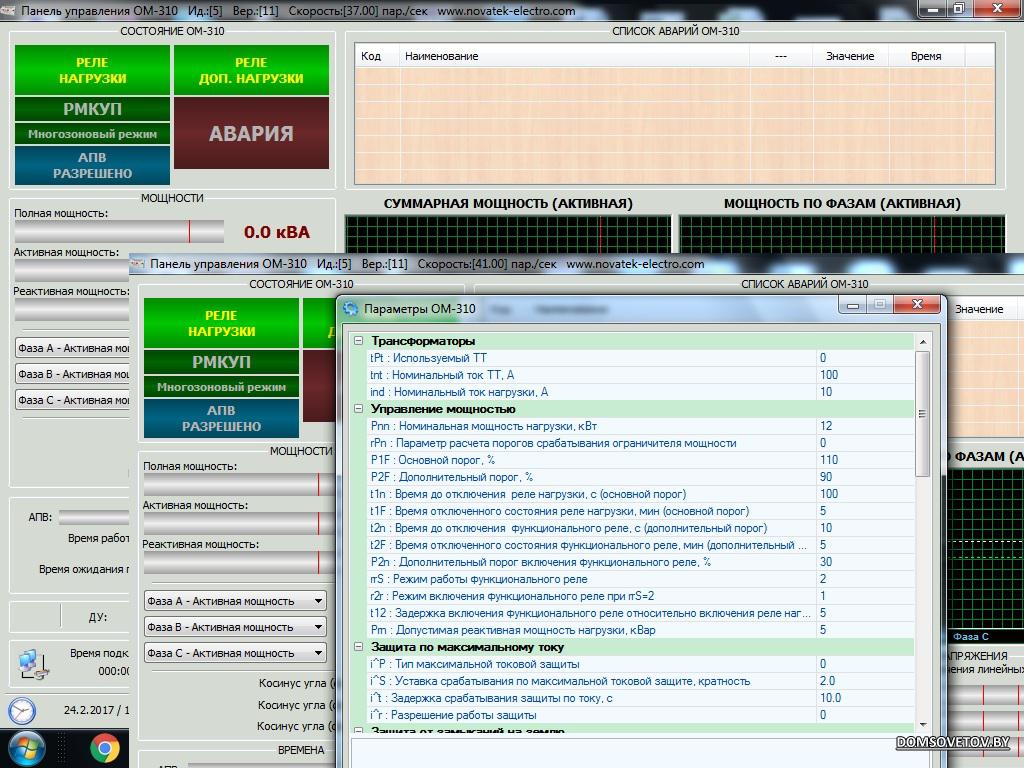This screenshot has width=1024, height=768.
Task: Click the clock icon beside the date 24.2.2017
Action: pos(22,711)
